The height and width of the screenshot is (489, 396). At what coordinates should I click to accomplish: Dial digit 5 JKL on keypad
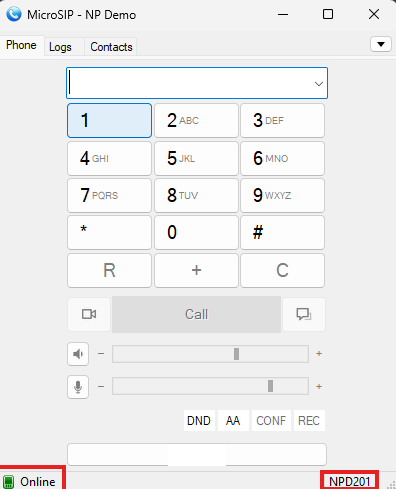[196, 158]
